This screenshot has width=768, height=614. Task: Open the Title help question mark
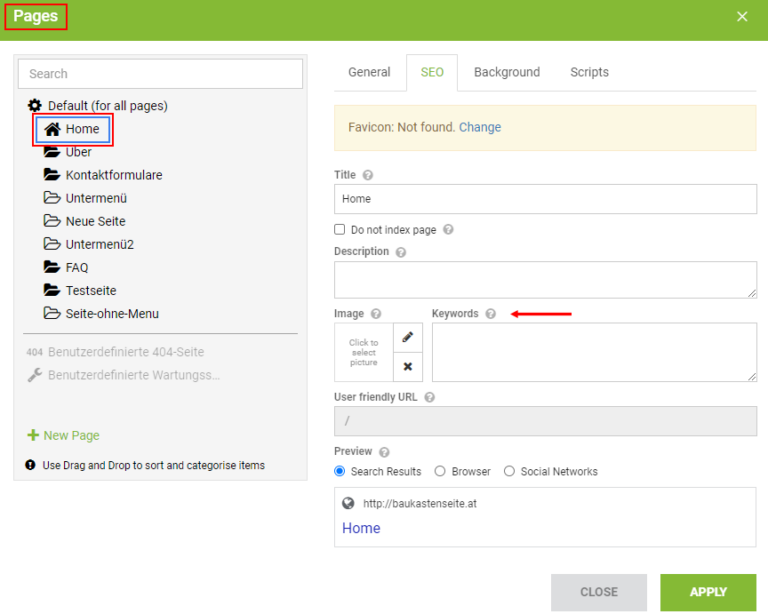point(368,175)
